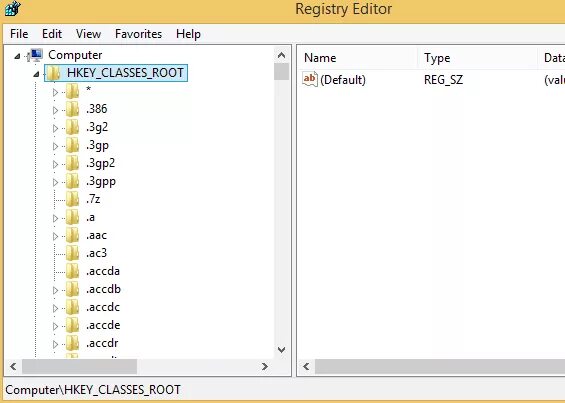Expand the .accdb key
565x403 pixels.
pos(55,291)
